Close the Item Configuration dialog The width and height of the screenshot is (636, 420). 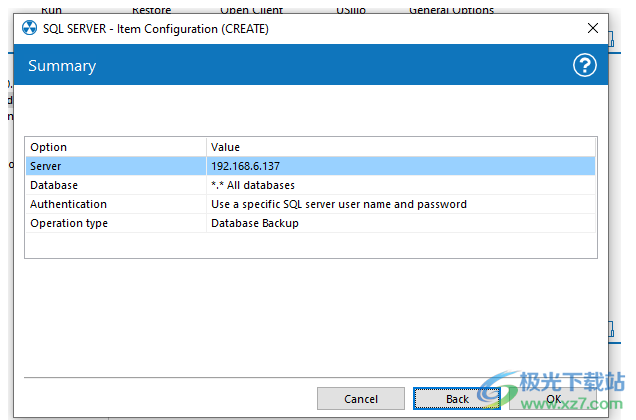[x=593, y=28]
